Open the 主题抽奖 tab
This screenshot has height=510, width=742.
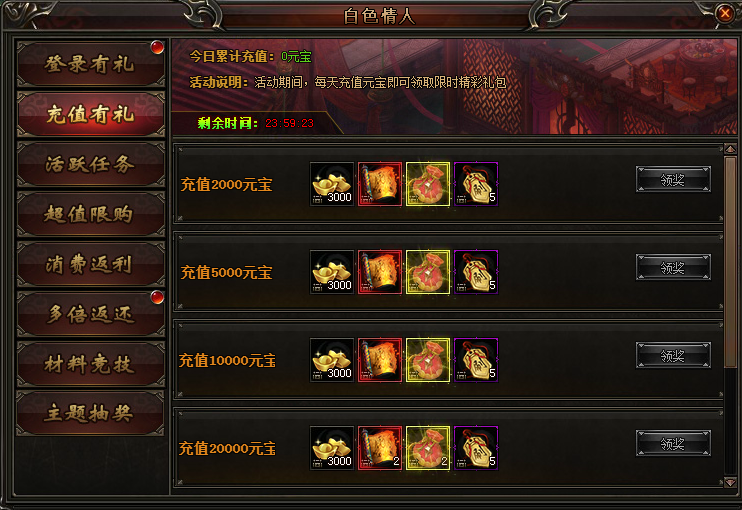pos(91,413)
